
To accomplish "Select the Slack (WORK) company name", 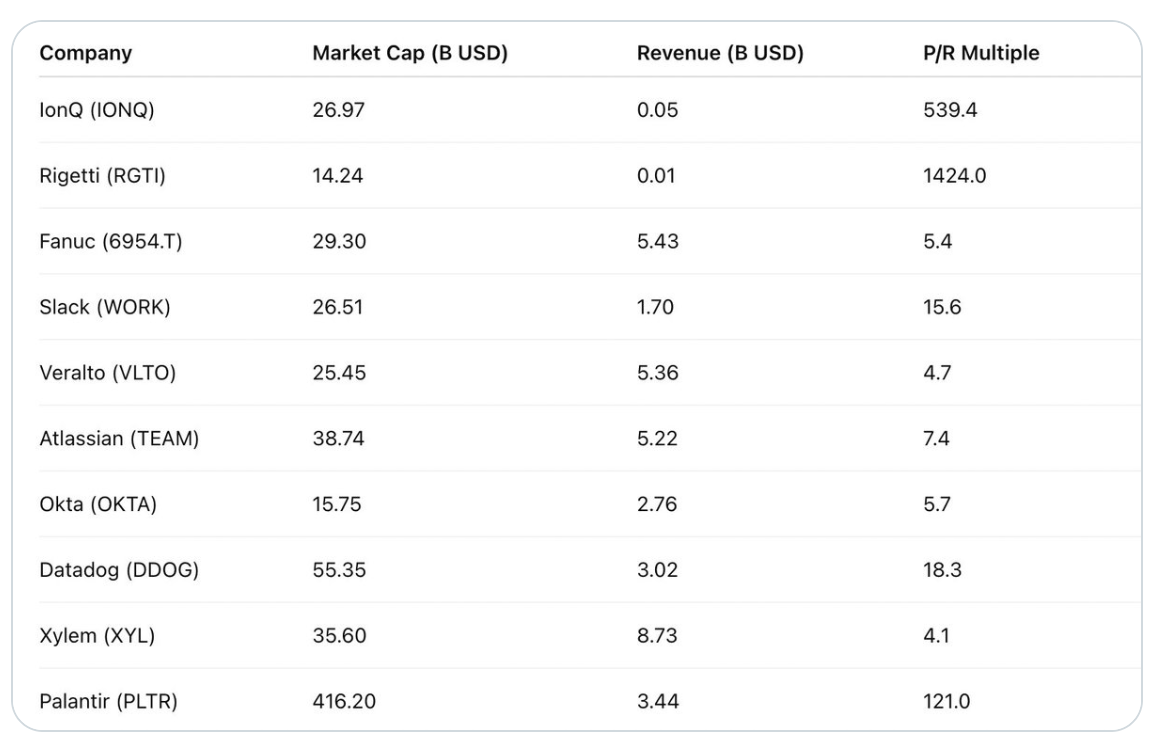I will pyautogui.click(x=105, y=307).
